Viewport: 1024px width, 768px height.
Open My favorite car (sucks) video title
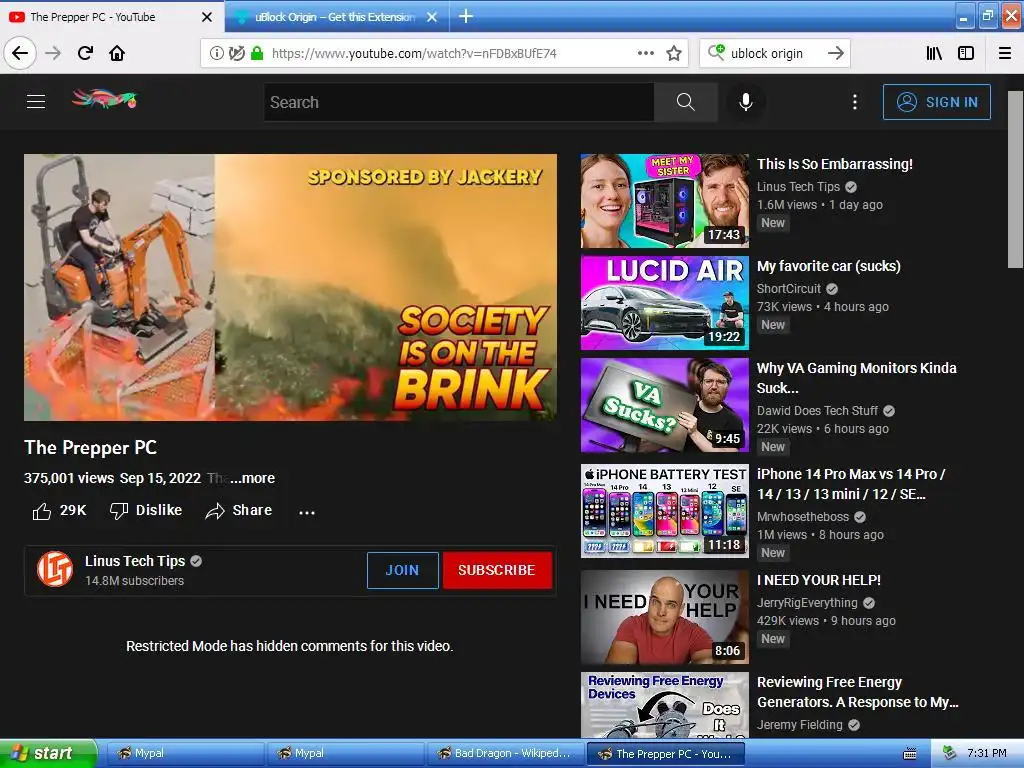tap(829, 266)
